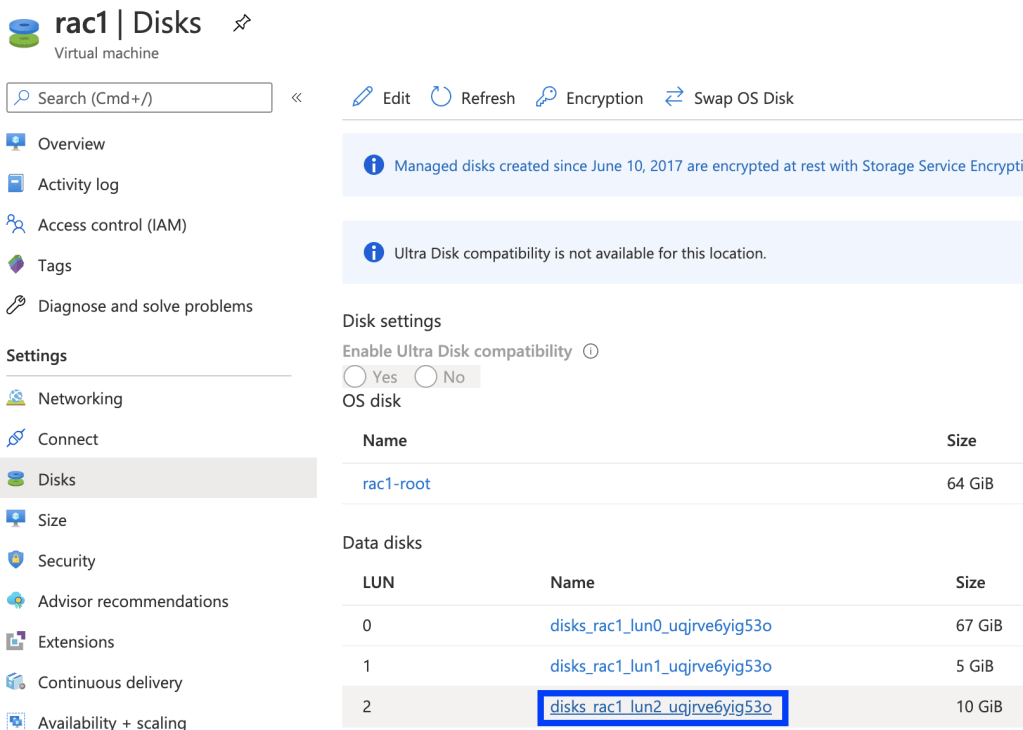The height and width of the screenshot is (730, 1023).
Task: Select the Yes radio button for Ultra Disk
Action: pyautogui.click(x=354, y=377)
